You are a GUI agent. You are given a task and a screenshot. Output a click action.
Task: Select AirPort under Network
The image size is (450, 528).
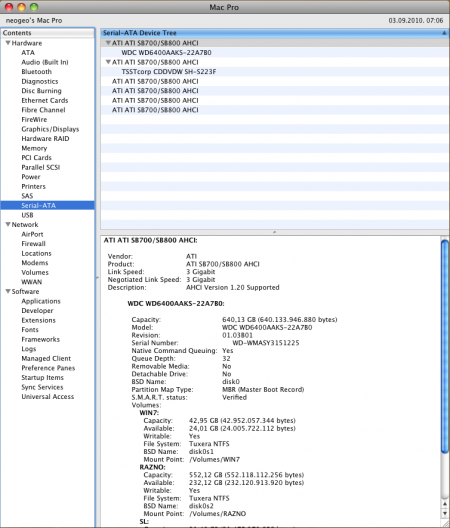coord(32,234)
